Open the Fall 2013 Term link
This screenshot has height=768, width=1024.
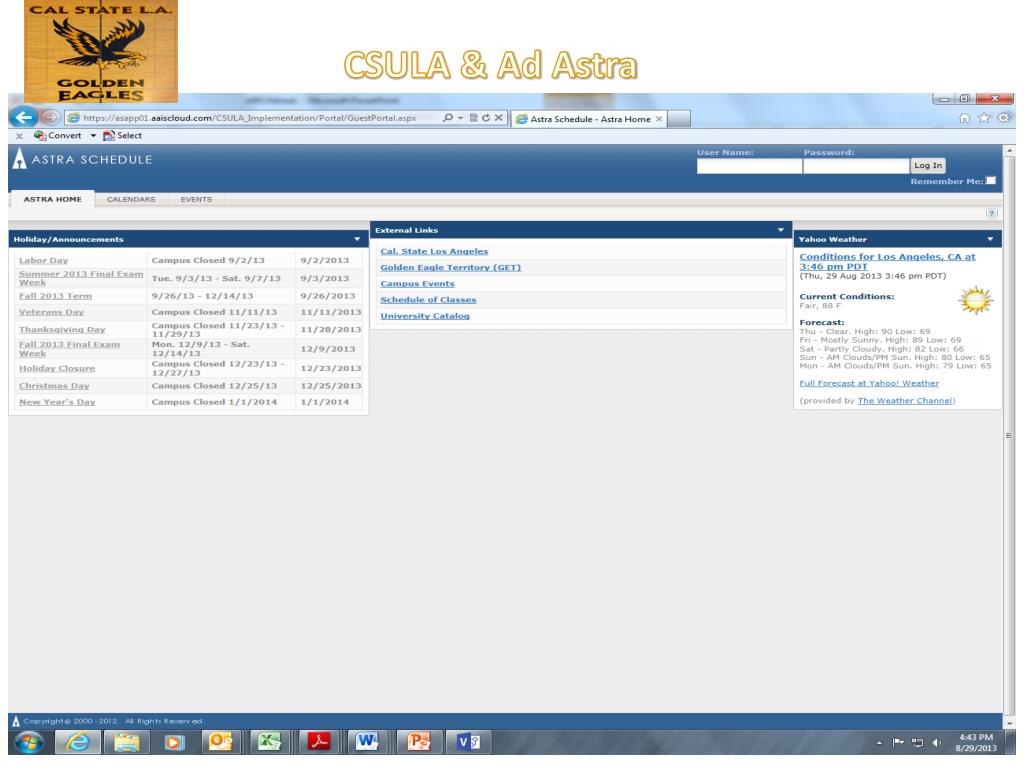56,296
